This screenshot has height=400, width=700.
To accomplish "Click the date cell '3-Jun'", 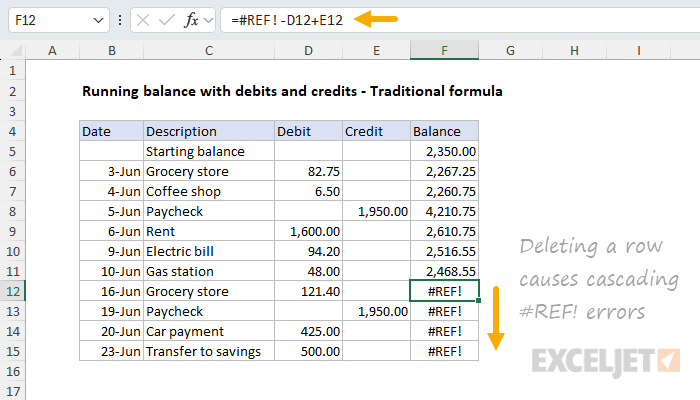I will click(x=112, y=171).
